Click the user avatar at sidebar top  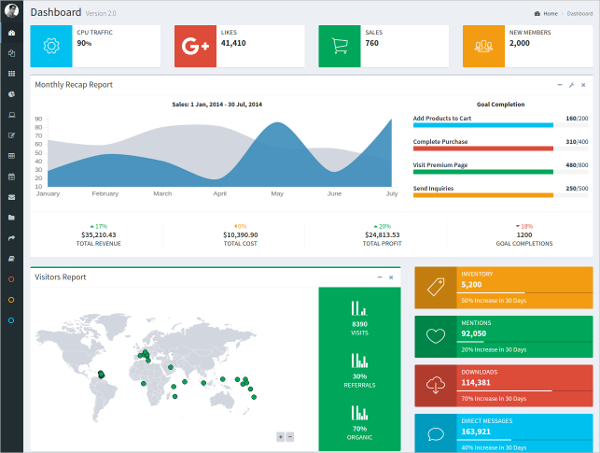(x=11, y=11)
